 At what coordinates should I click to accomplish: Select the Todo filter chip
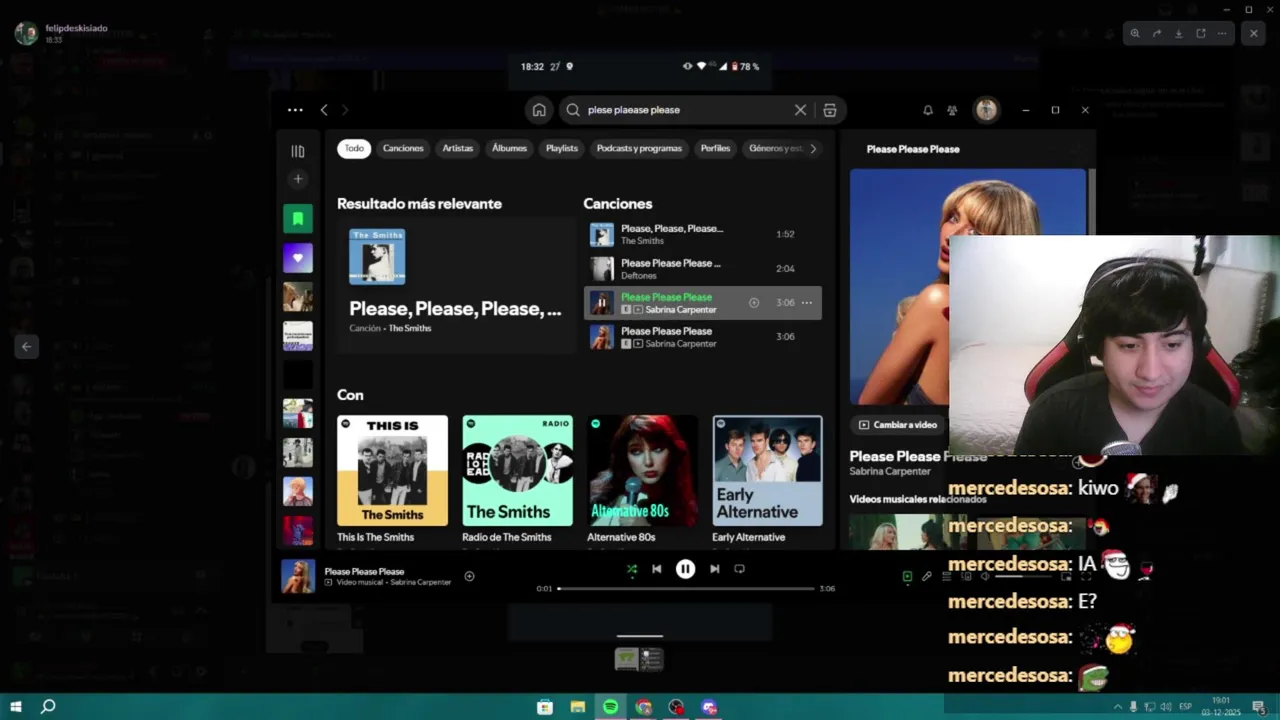pos(354,148)
